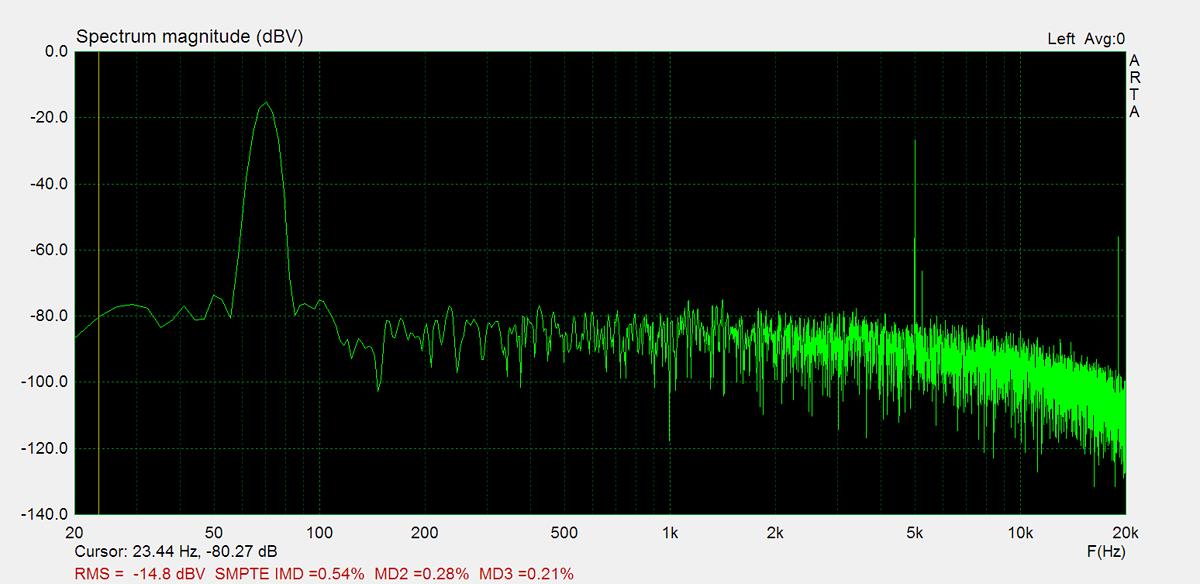Click the 100 Hz frequency axis label
Screen dimensions: 1200x584
tap(319, 531)
